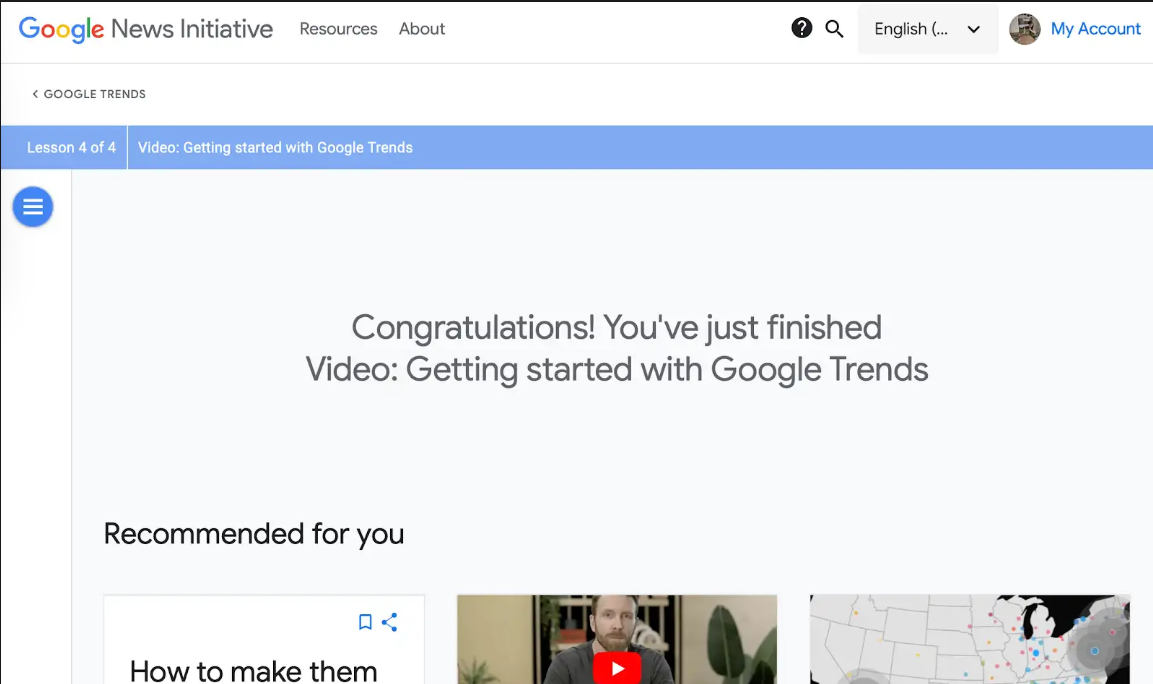Expand language selector using chevron arrow
Viewport: 1153px width, 684px height.
click(x=973, y=29)
